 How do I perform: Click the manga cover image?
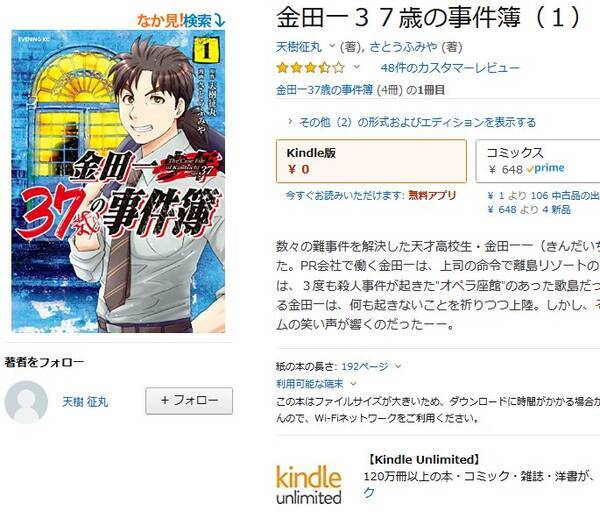[x=118, y=181]
